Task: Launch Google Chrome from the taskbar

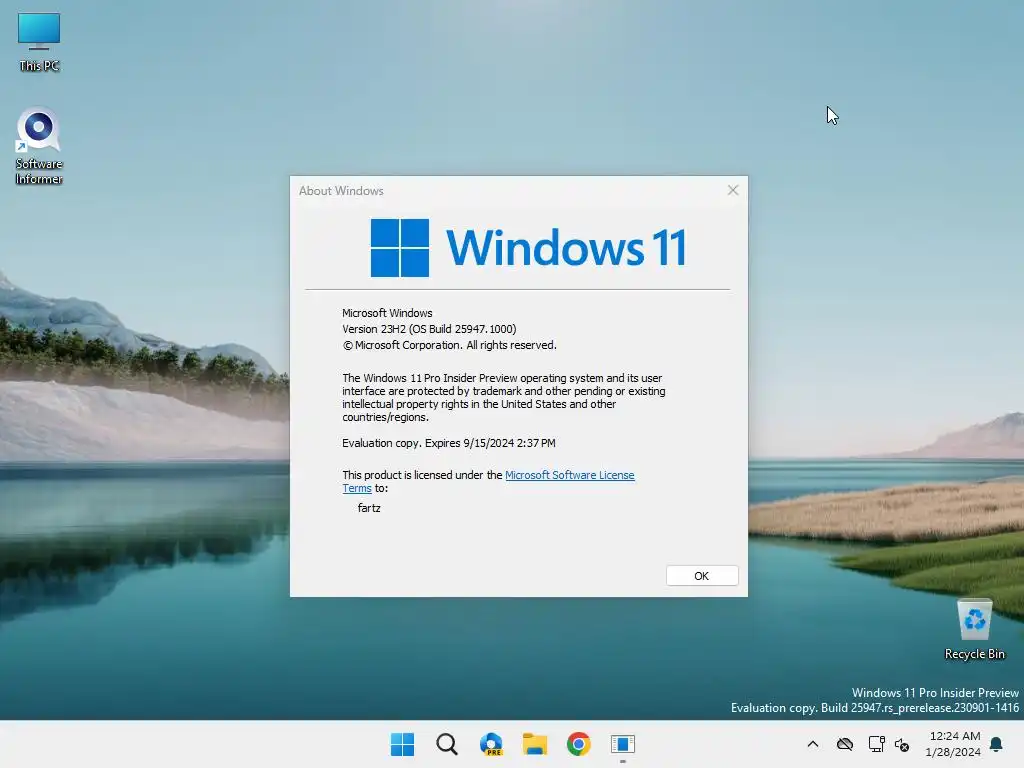Action: click(579, 744)
